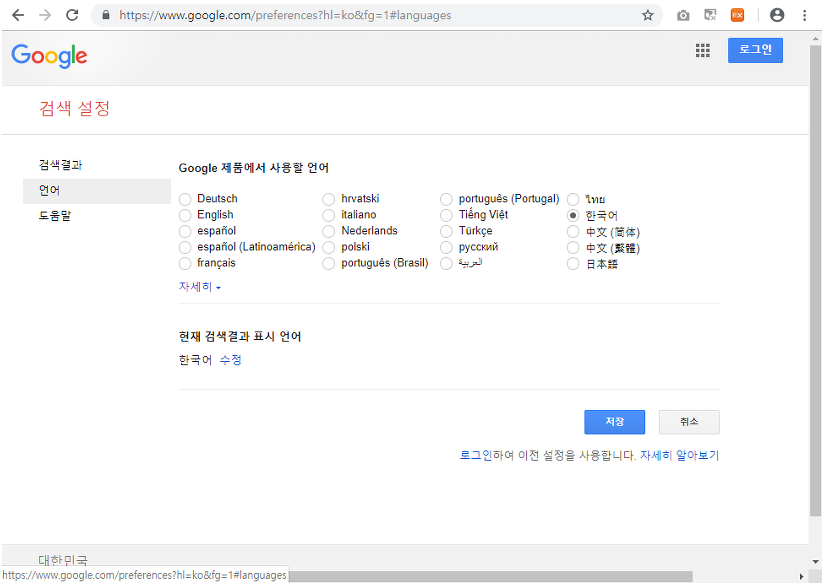This screenshot has height=583, width=823.
Task: Open the camera screenshot extension
Action: (x=683, y=15)
